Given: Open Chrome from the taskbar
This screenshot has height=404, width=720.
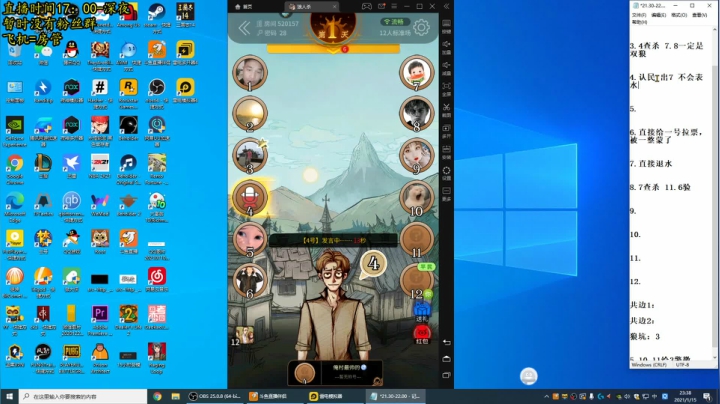Looking at the screenshot, I should 157,396.
